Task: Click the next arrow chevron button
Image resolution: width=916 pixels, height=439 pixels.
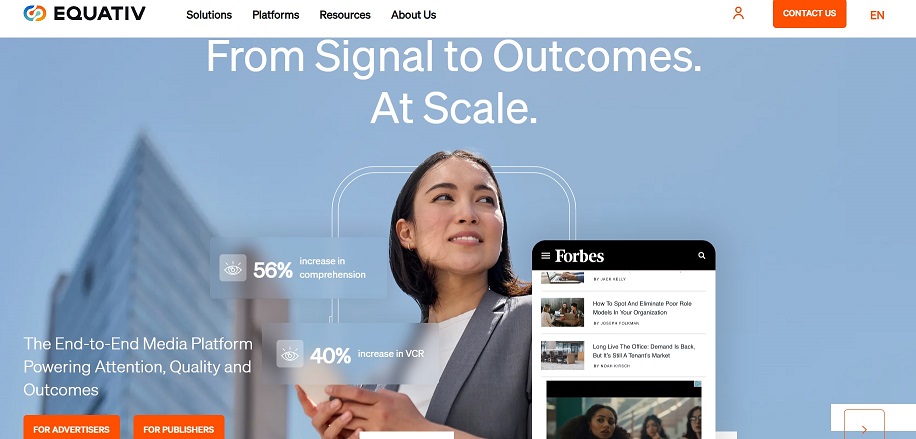Action: (x=864, y=426)
